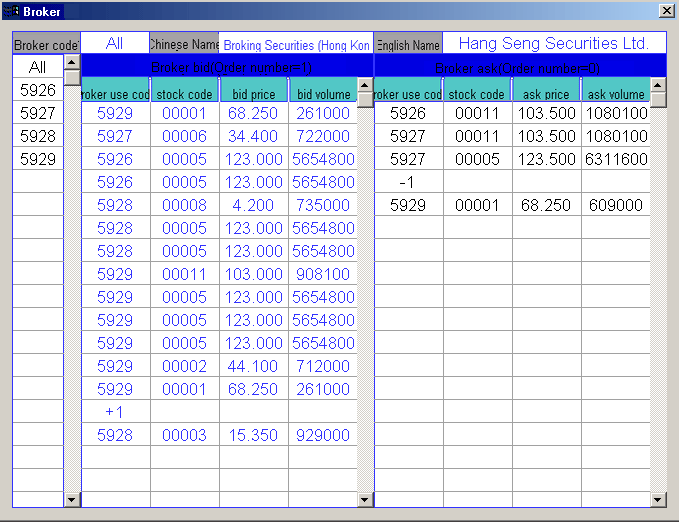The height and width of the screenshot is (522, 679).
Task: Click bid price 4.200 cell
Action: (x=254, y=205)
